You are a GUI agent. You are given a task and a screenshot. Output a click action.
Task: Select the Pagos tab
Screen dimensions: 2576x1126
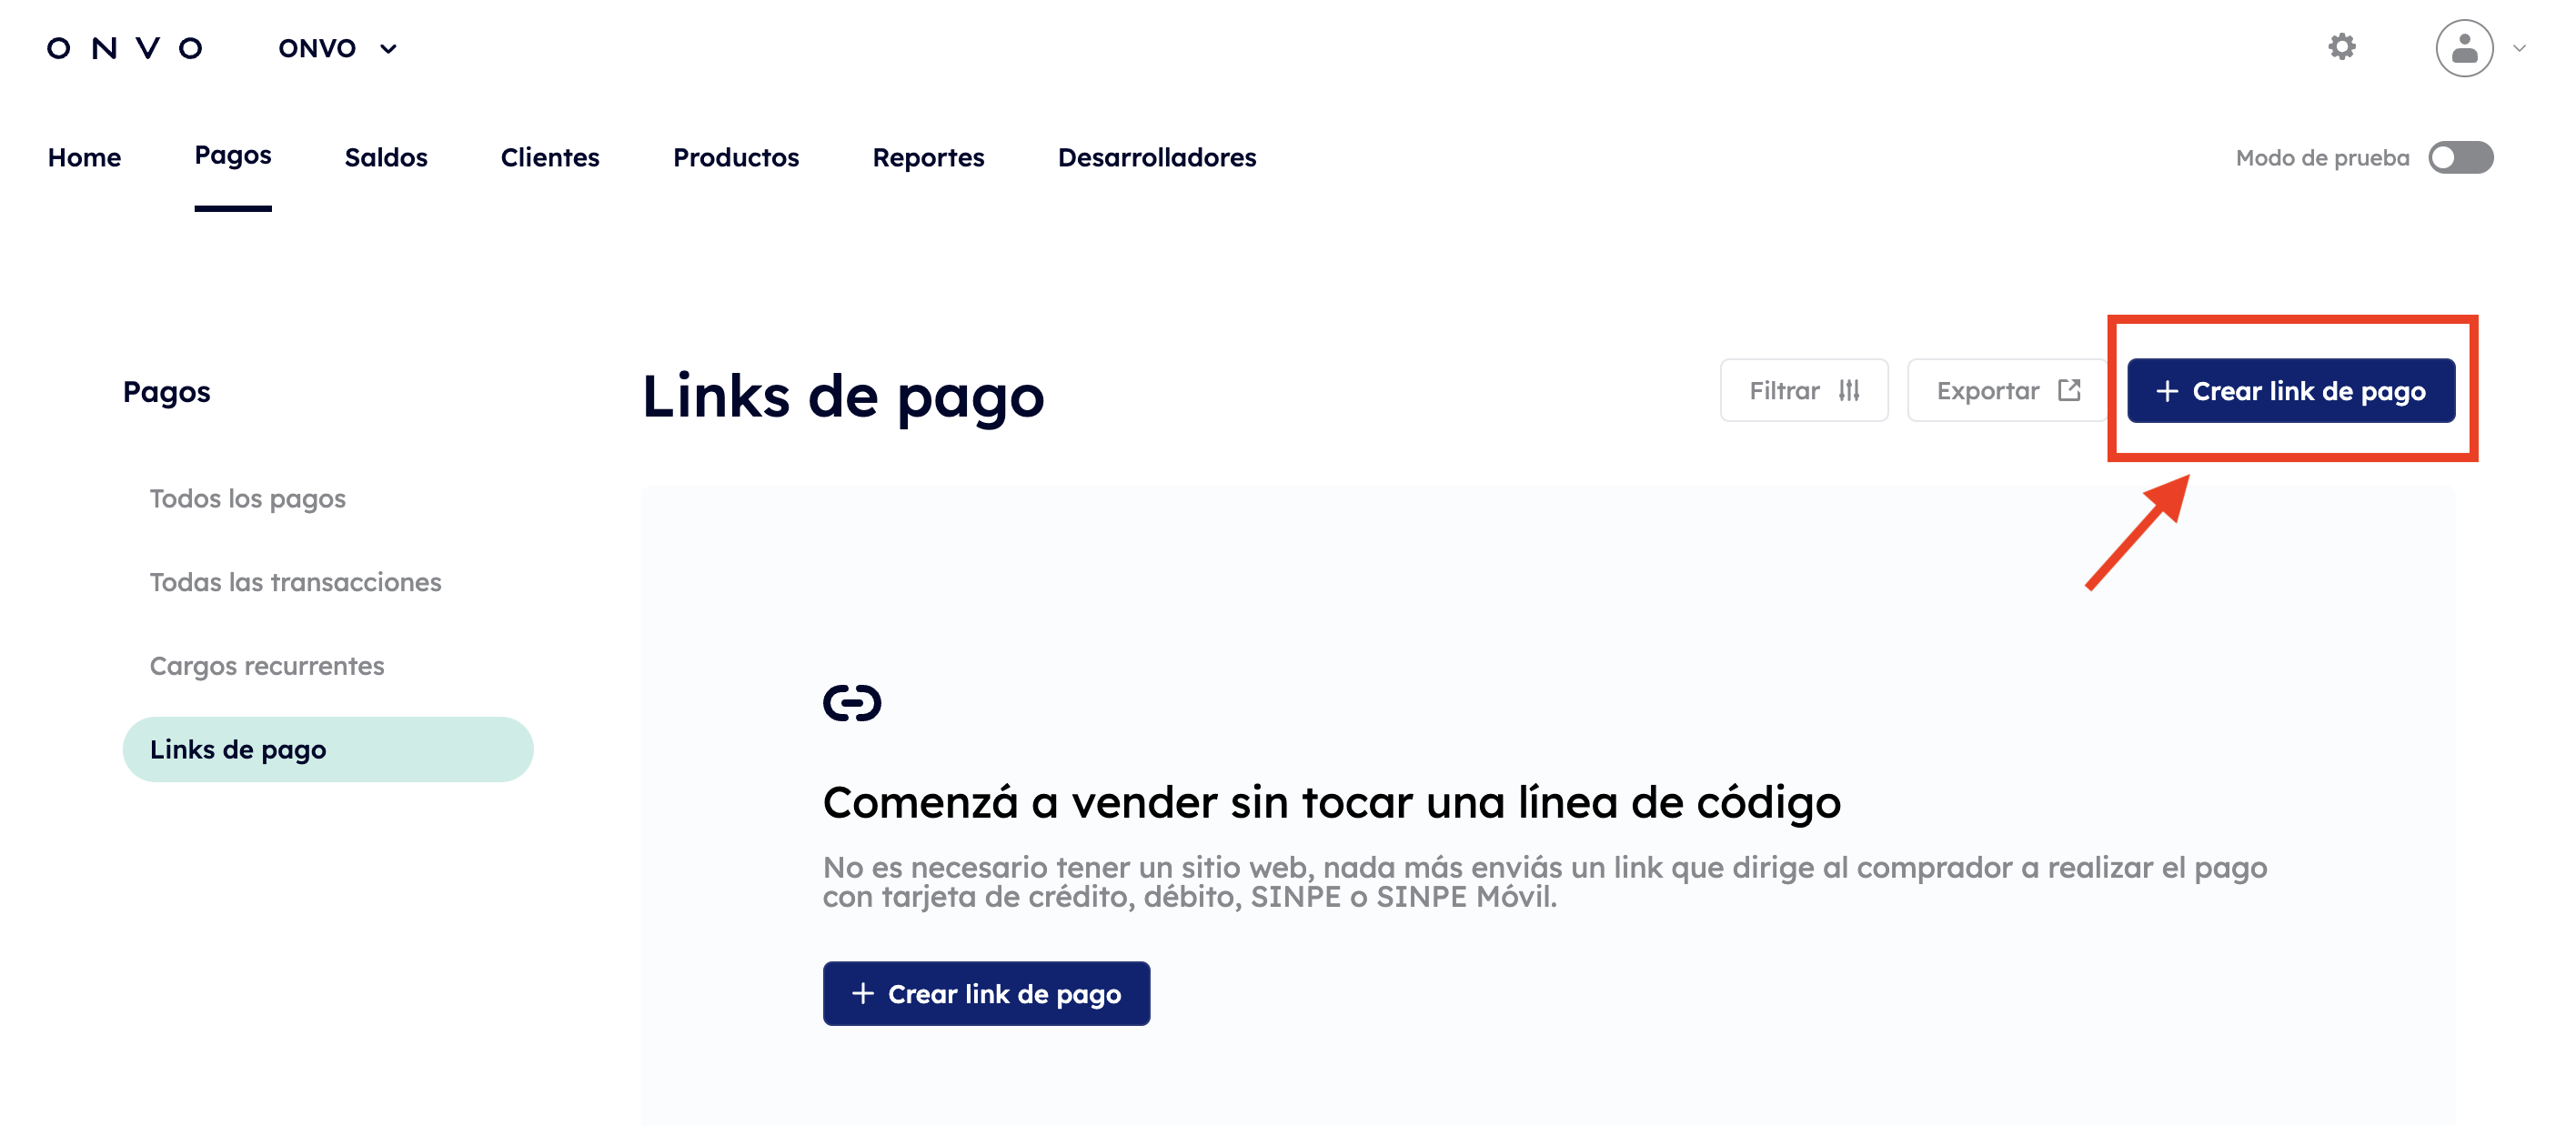(233, 156)
